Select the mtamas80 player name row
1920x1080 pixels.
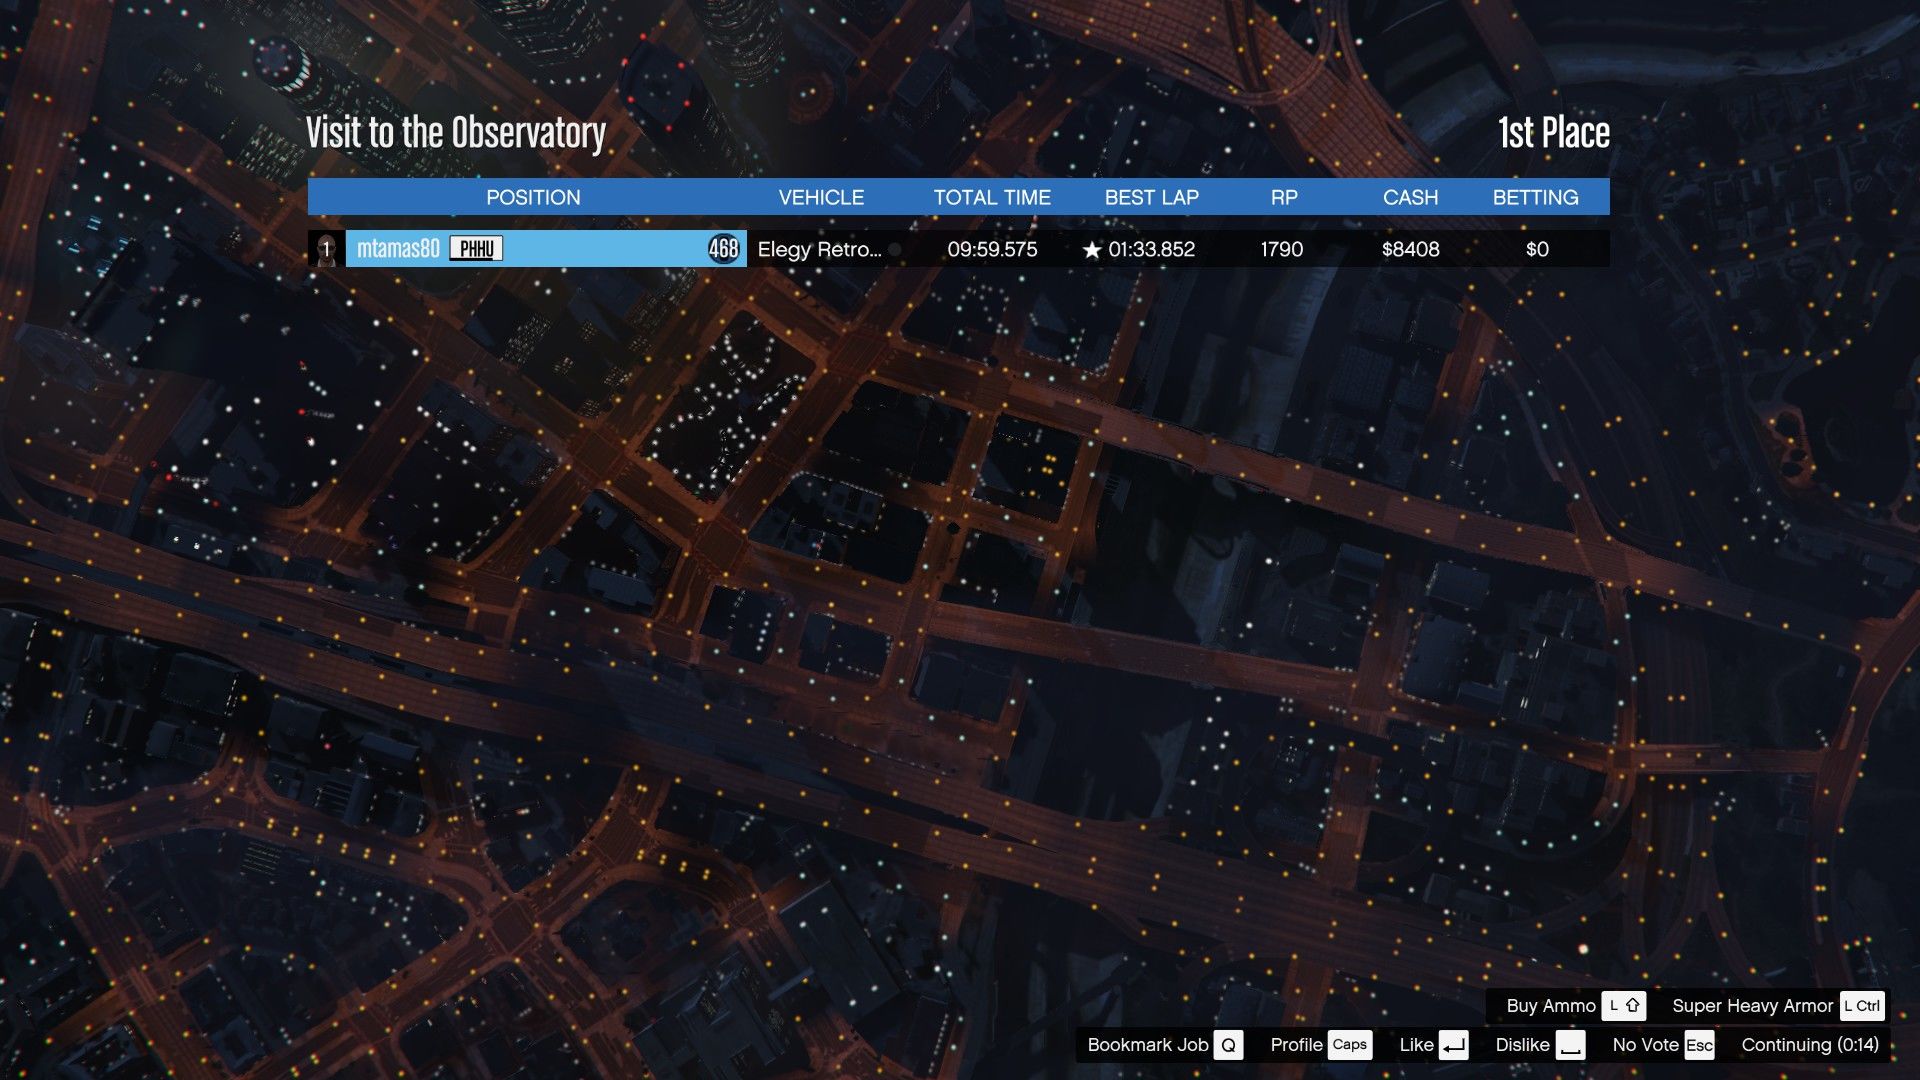[x=398, y=249]
